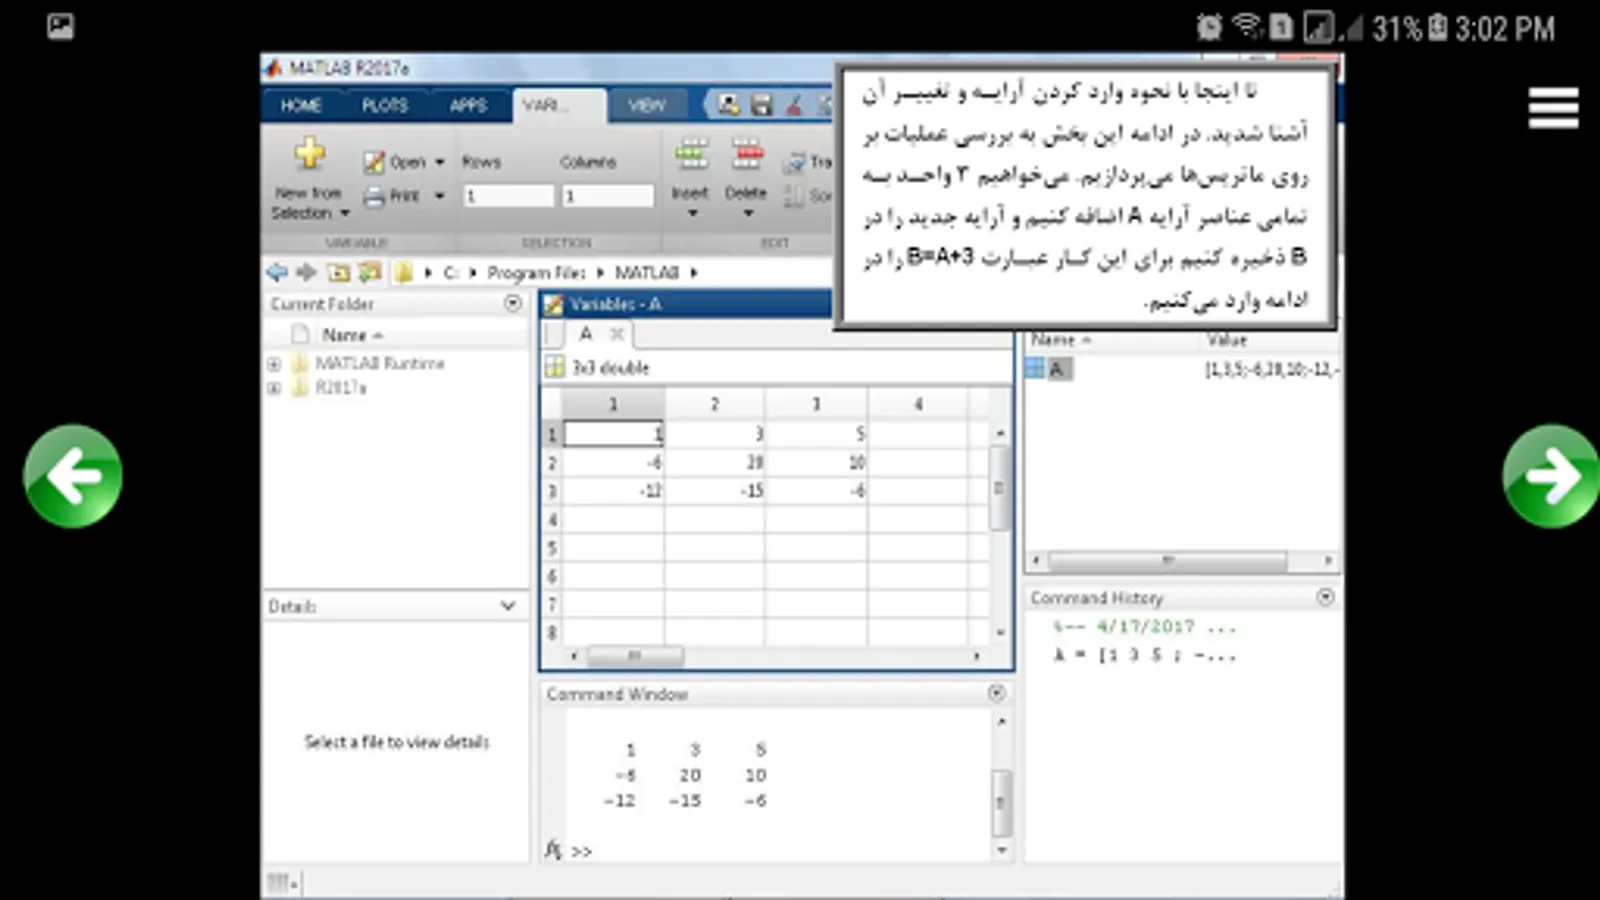The height and width of the screenshot is (900, 1600).
Task: Click the fx function browser icon
Action: click(x=553, y=849)
